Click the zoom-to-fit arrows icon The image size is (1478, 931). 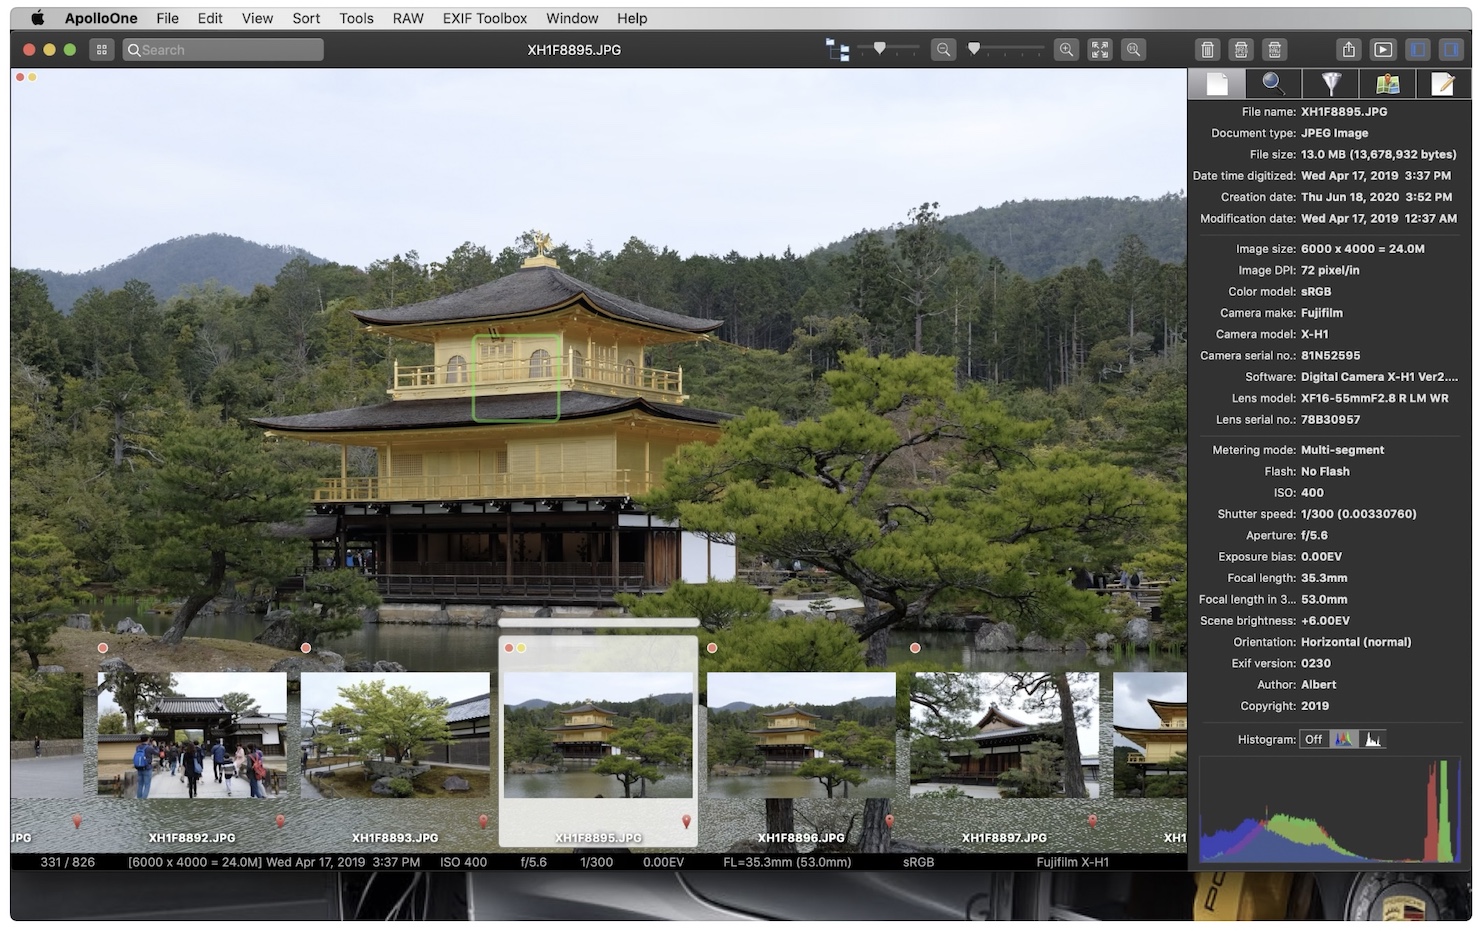pos(1100,50)
